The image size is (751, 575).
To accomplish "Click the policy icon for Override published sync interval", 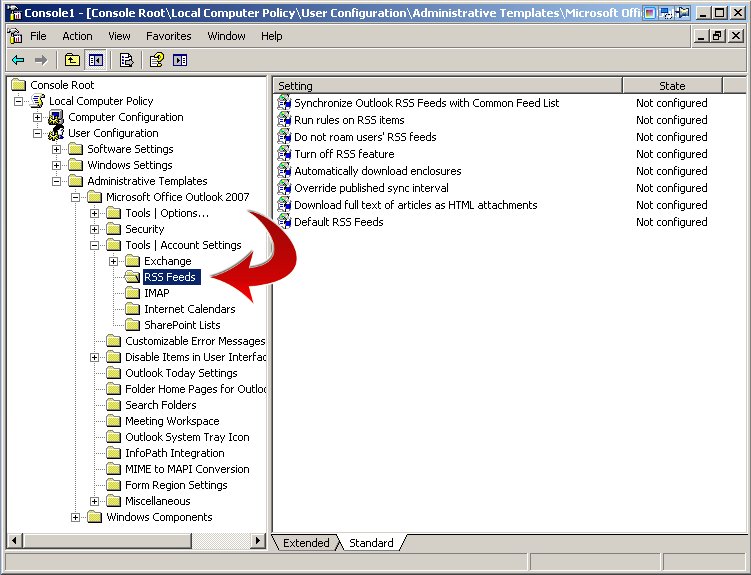I will [x=284, y=188].
